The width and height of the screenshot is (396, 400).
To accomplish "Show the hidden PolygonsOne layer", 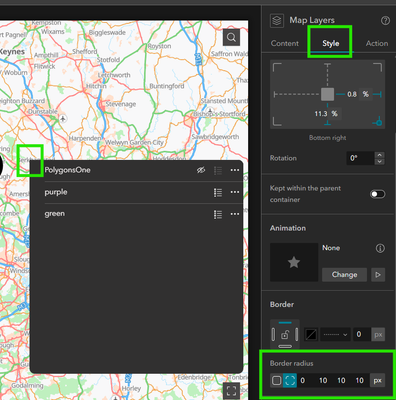I will coord(201,170).
